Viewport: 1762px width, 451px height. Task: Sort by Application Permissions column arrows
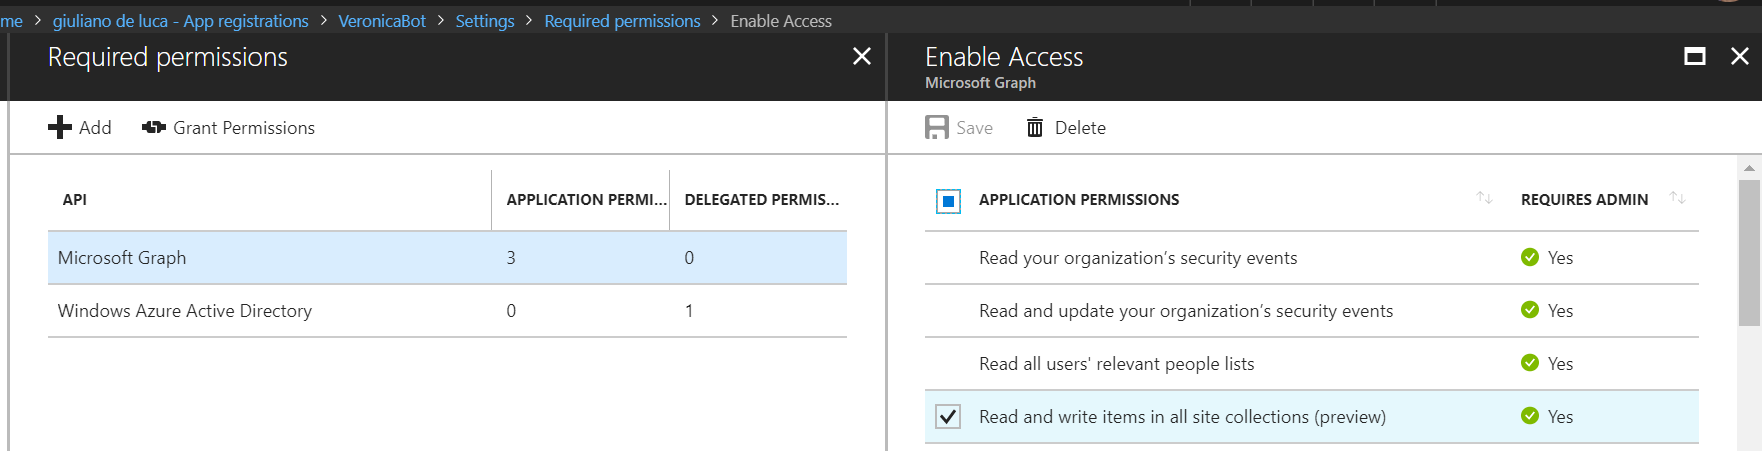click(x=1484, y=198)
